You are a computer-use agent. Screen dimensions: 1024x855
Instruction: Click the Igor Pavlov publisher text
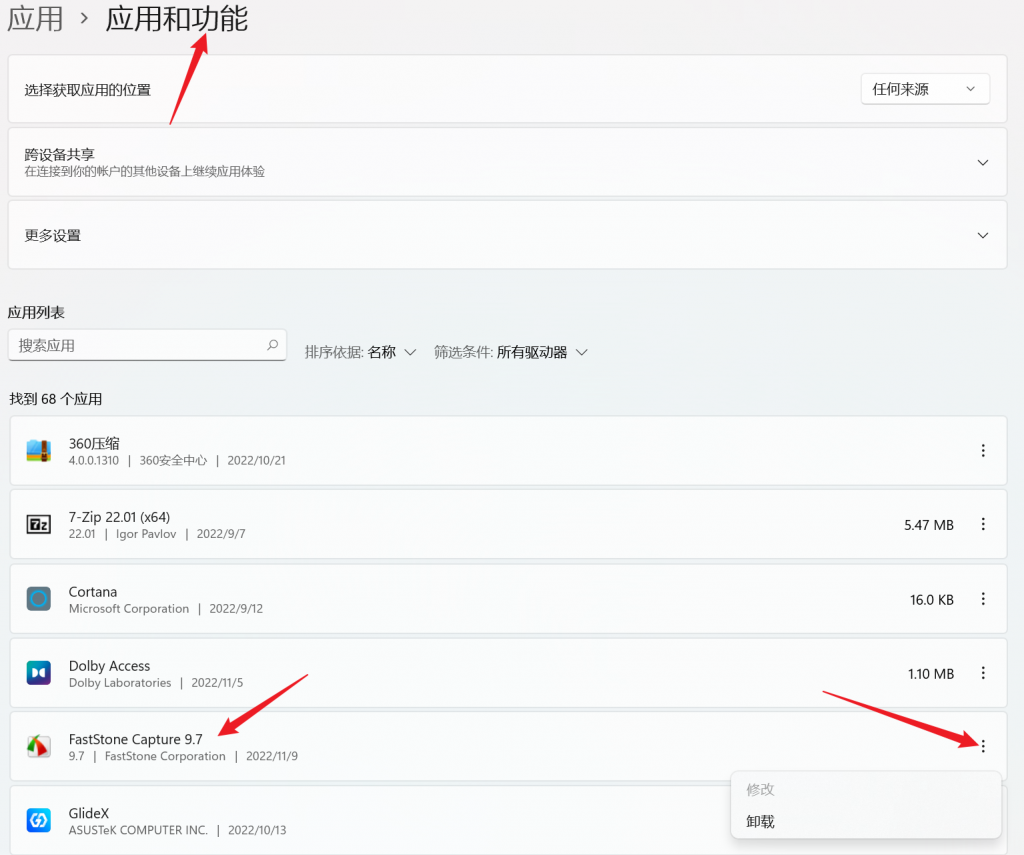pos(146,534)
